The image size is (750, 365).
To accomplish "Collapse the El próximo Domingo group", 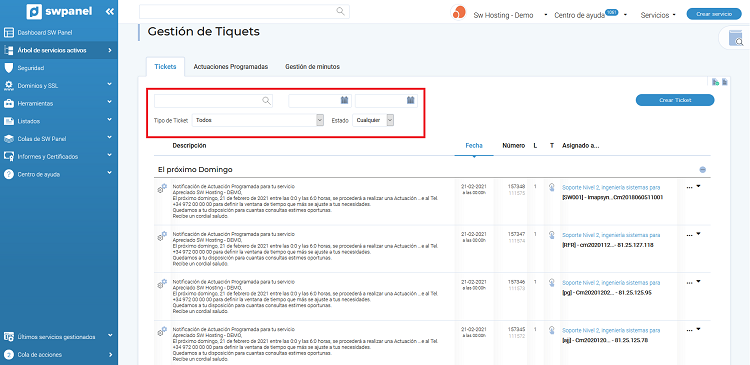I will pos(703,169).
